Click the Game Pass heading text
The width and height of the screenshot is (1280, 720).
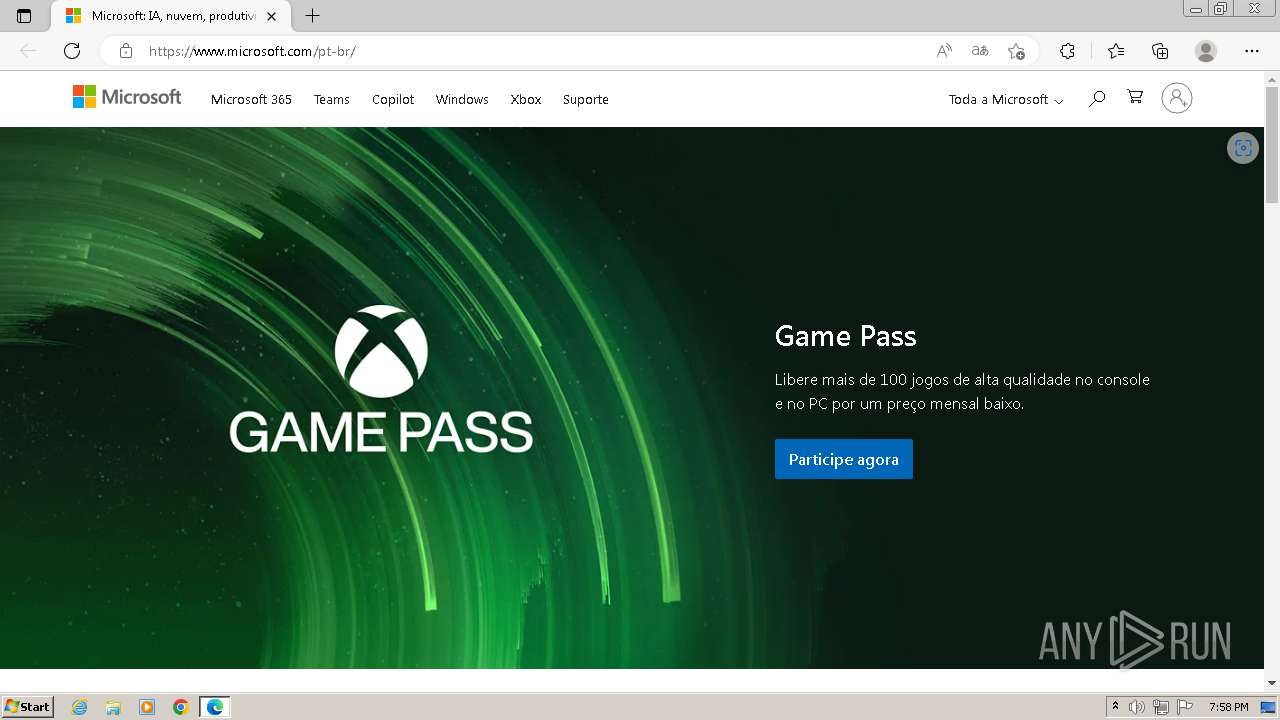846,336
